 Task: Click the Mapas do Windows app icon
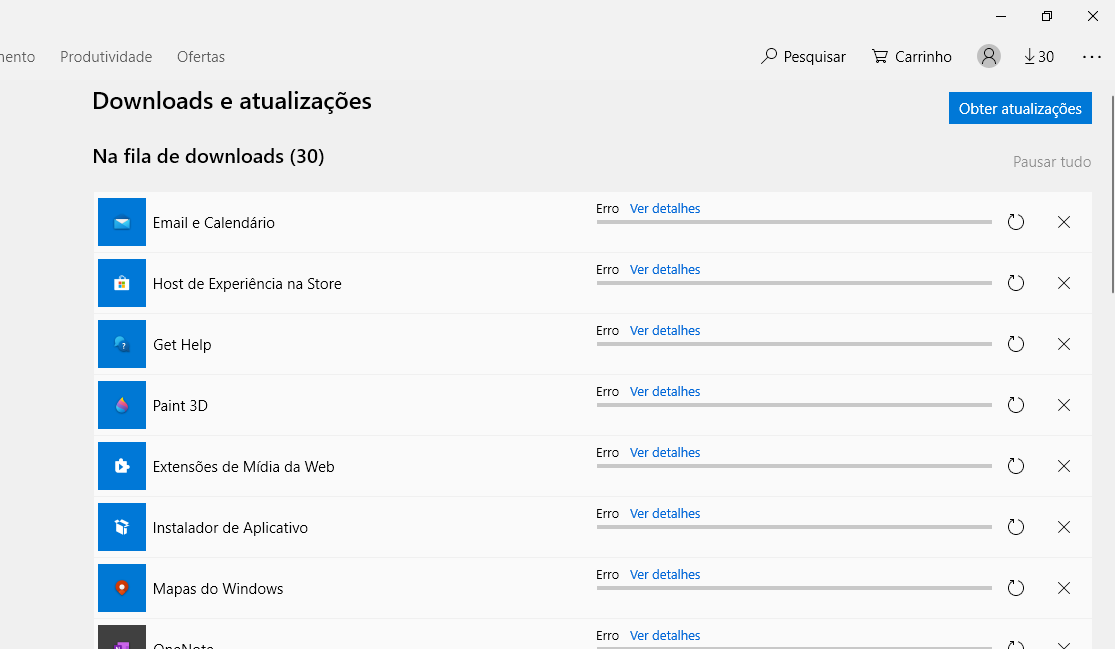coord(122,588)
